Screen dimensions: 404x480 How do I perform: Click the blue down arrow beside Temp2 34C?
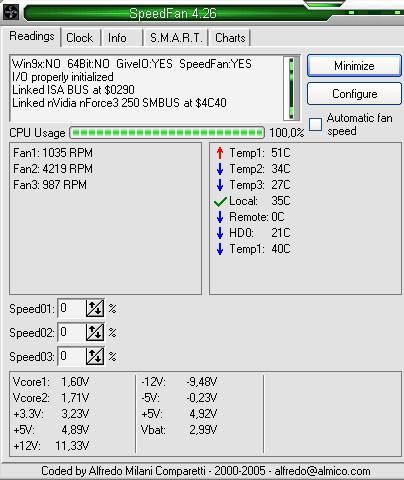click(220, 169)
